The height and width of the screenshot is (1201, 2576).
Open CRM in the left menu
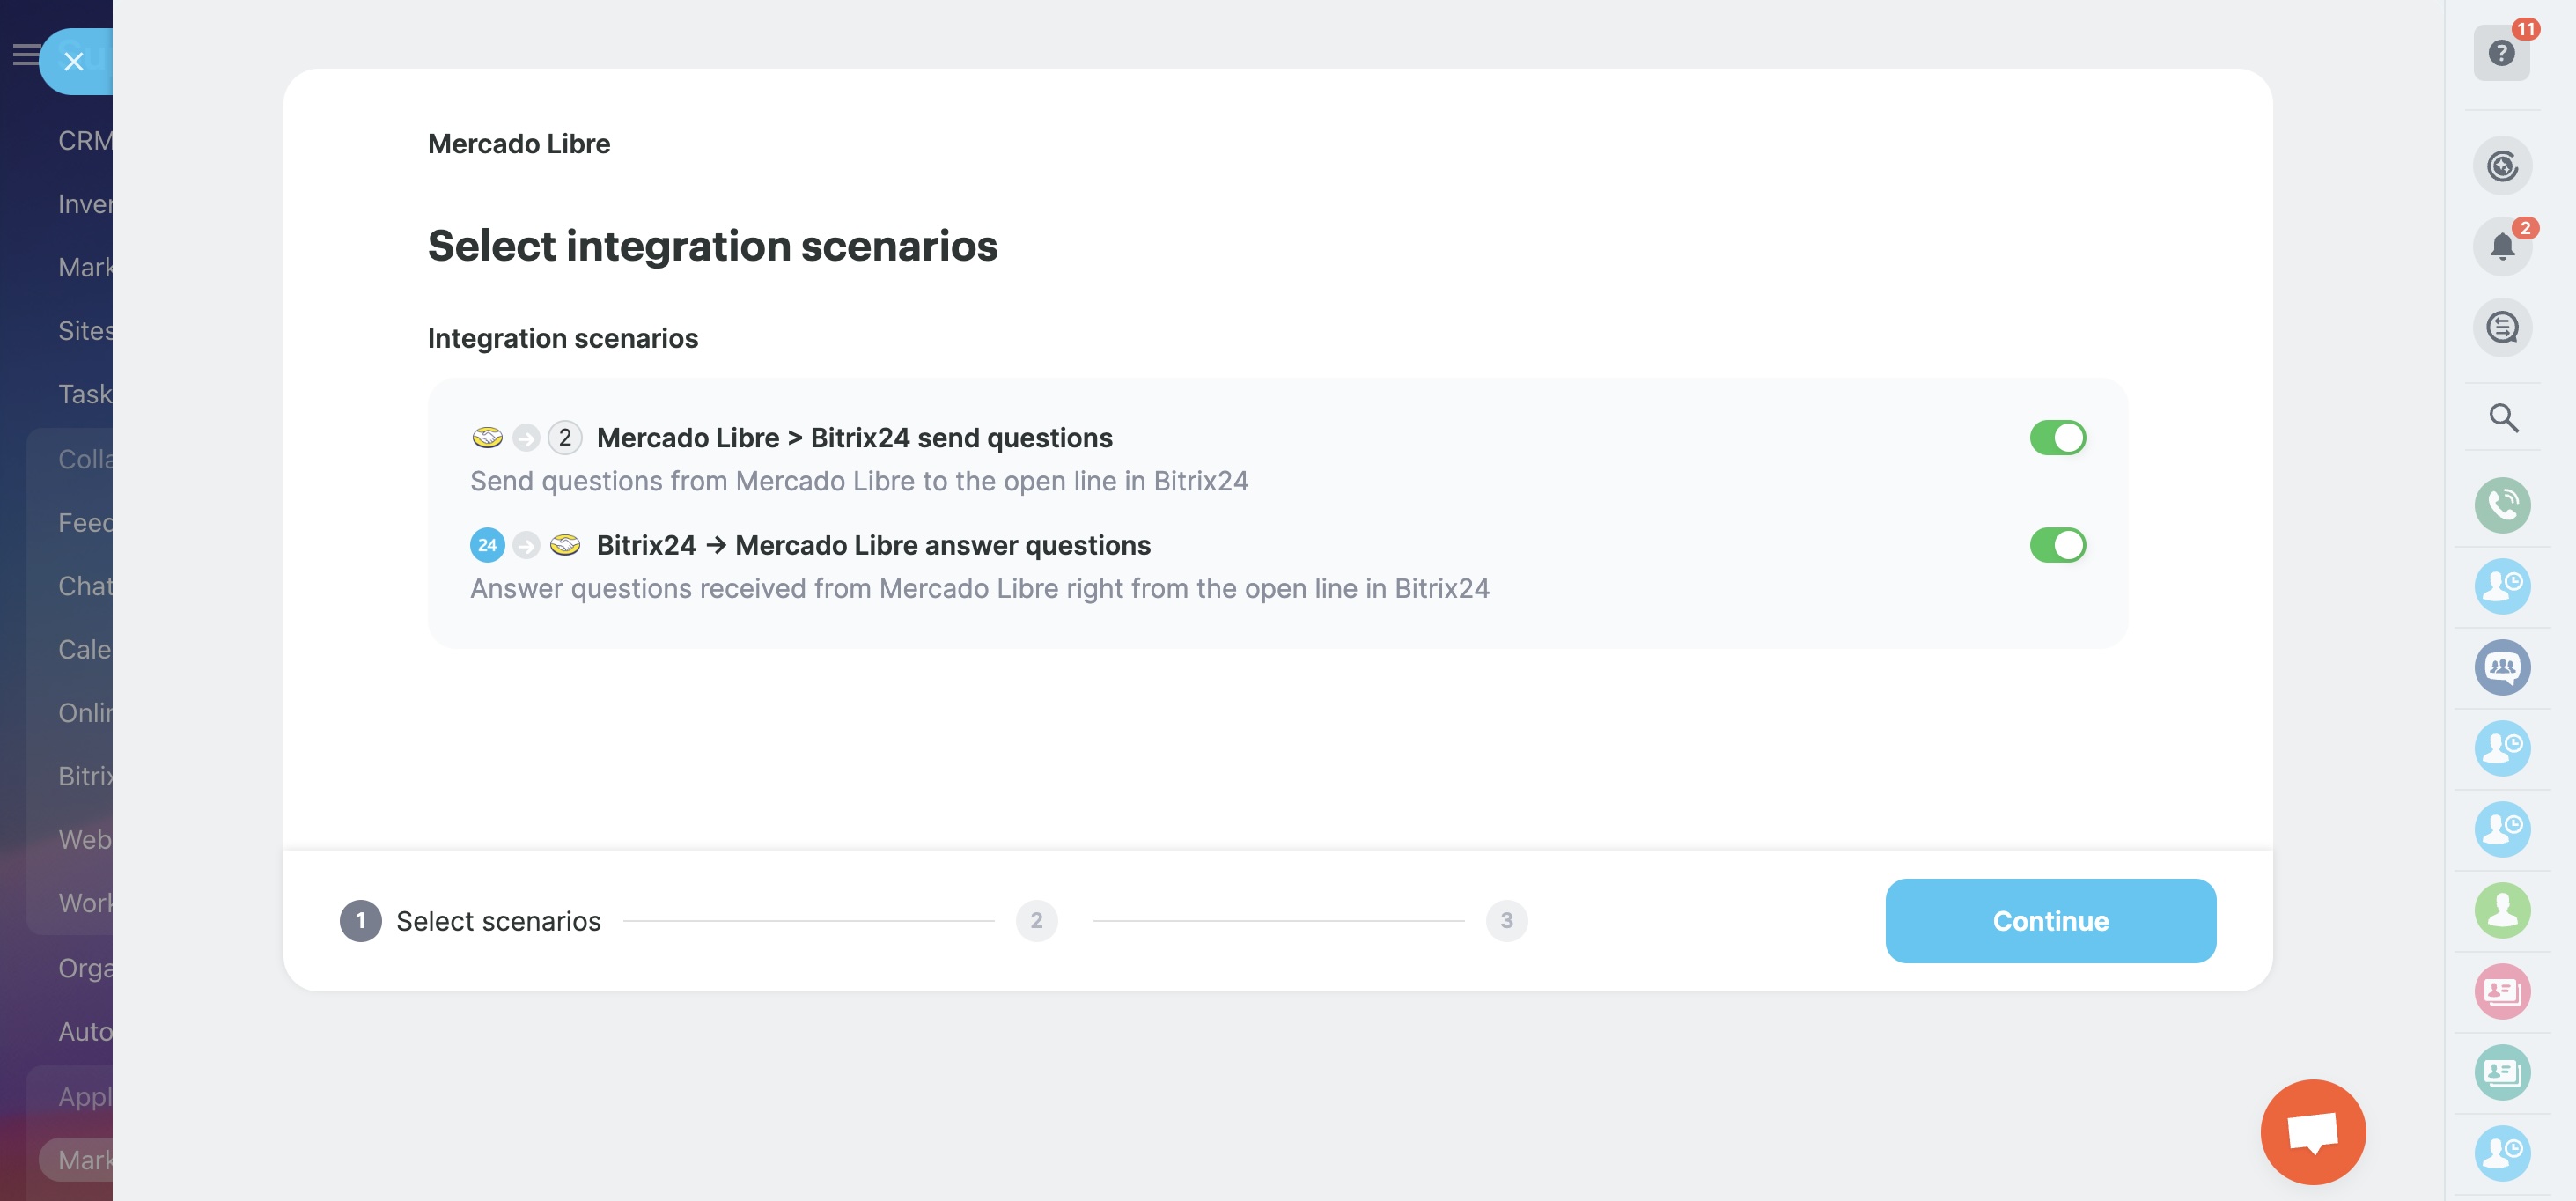84,141
